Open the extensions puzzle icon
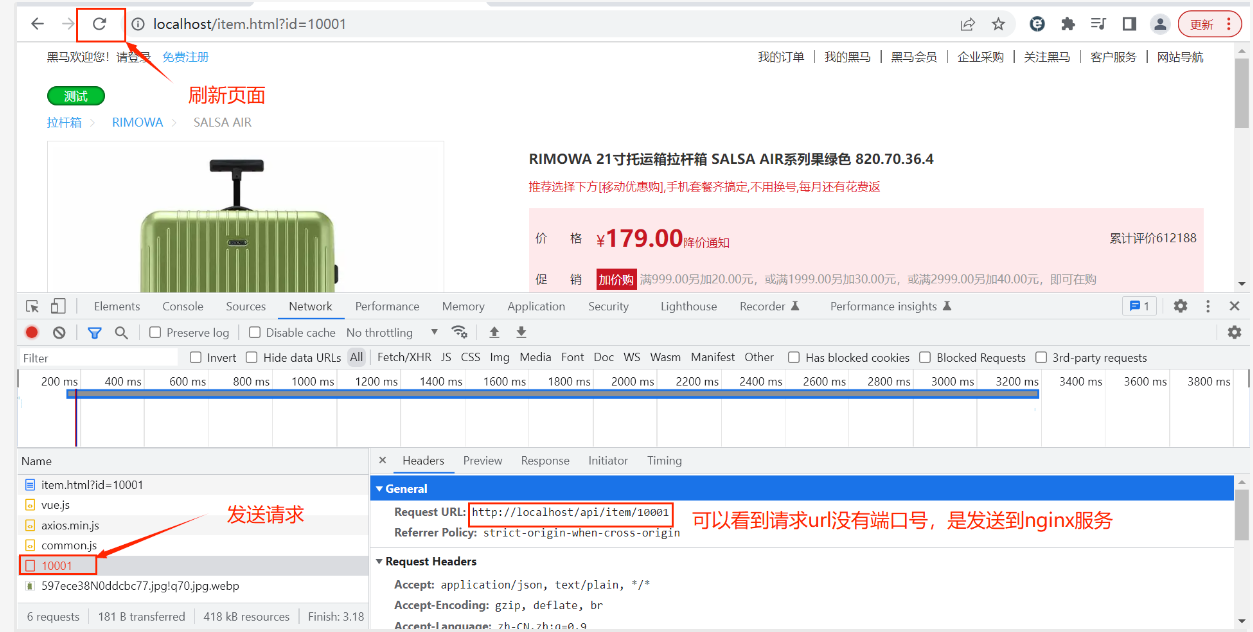Screen dimensions: 1253x632 [1068, 24]
